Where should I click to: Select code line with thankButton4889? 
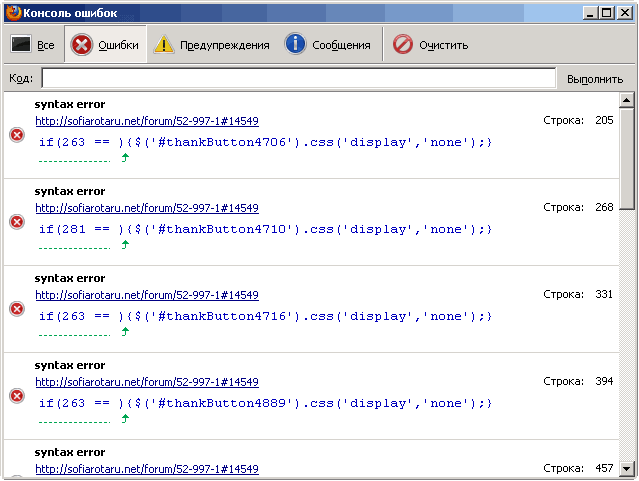coord(265,404)
